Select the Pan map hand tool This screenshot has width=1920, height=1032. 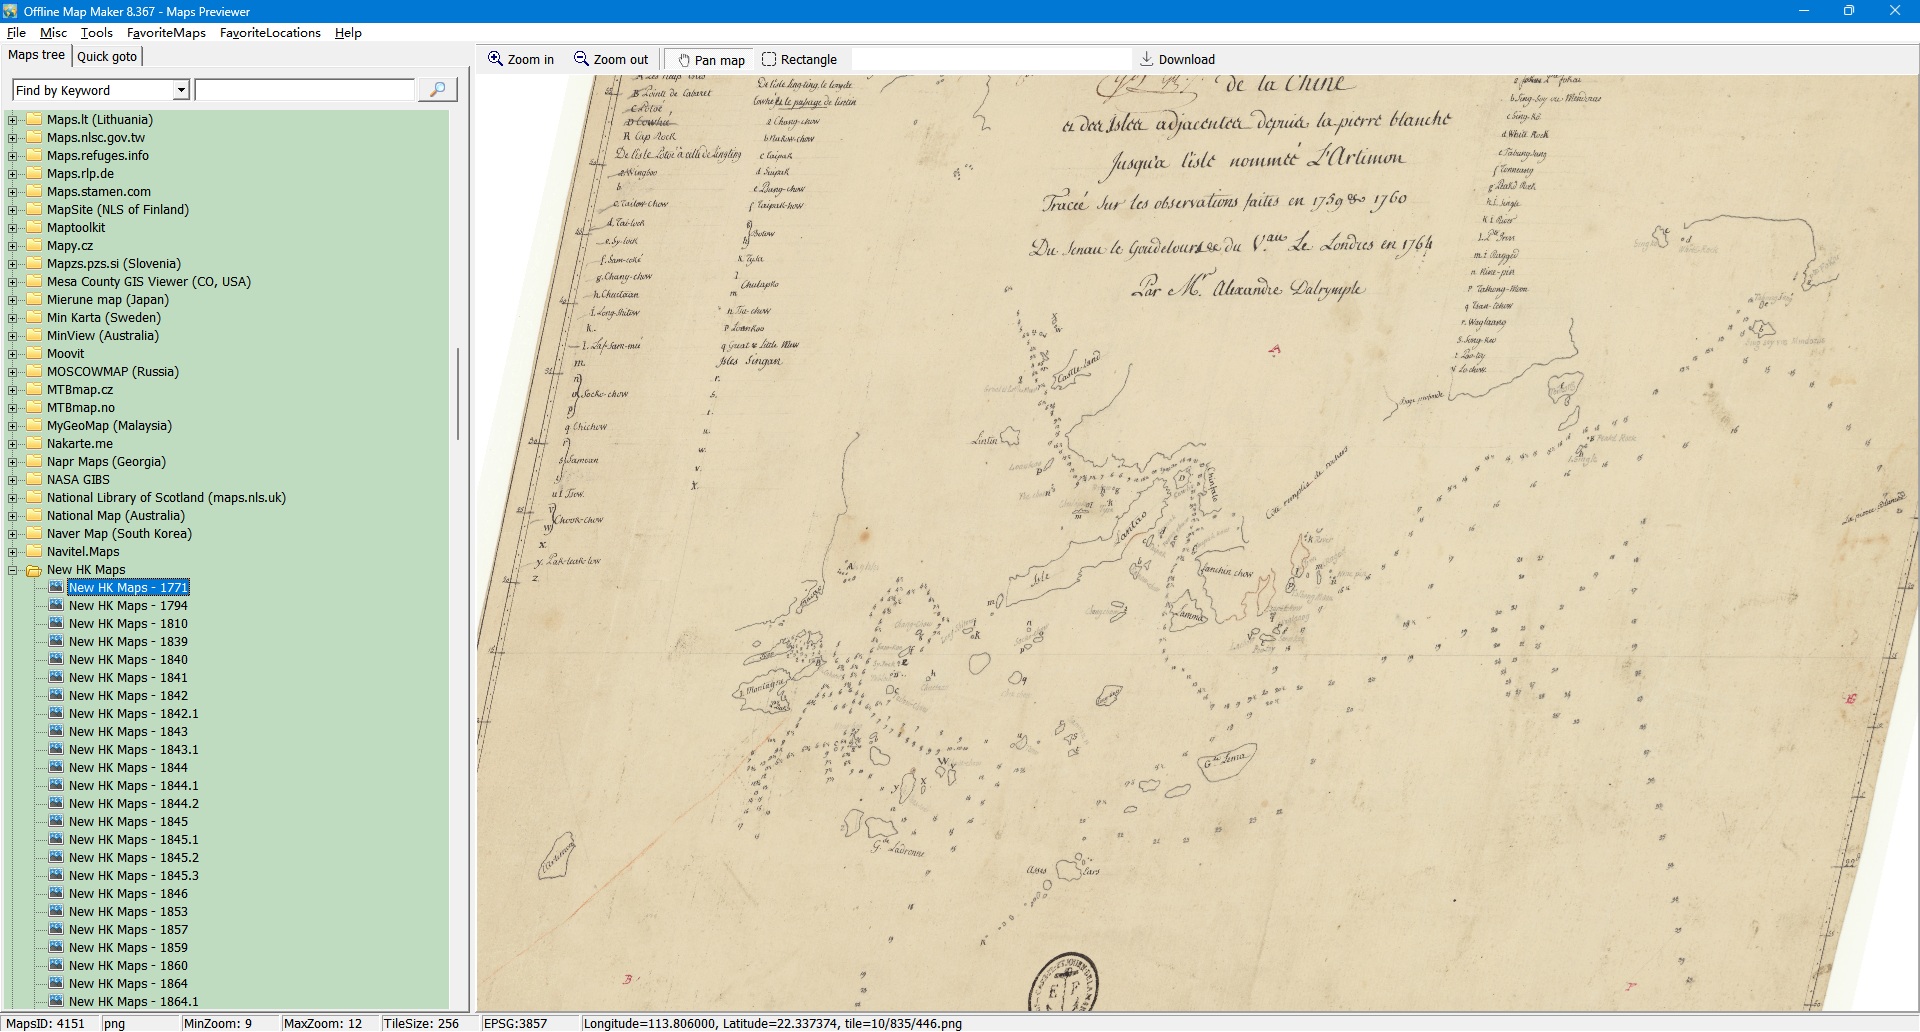685,60
